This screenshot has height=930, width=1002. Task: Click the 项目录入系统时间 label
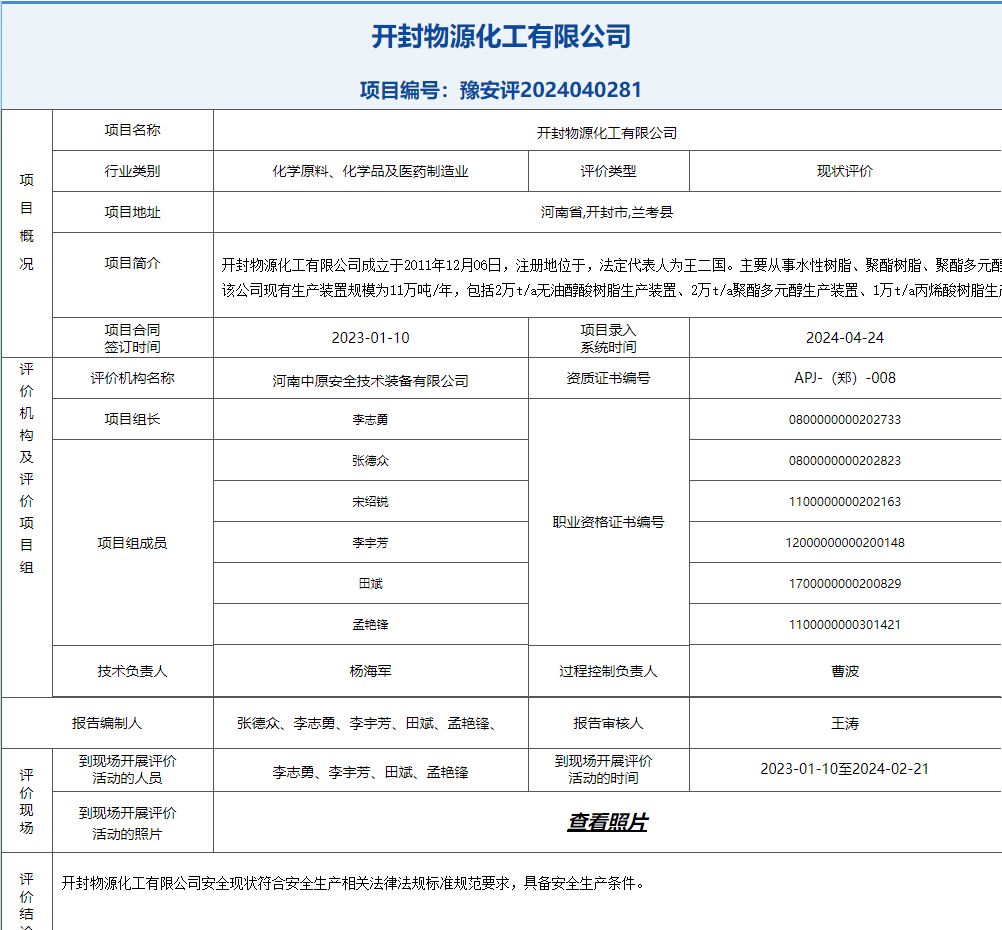(608, 338)
